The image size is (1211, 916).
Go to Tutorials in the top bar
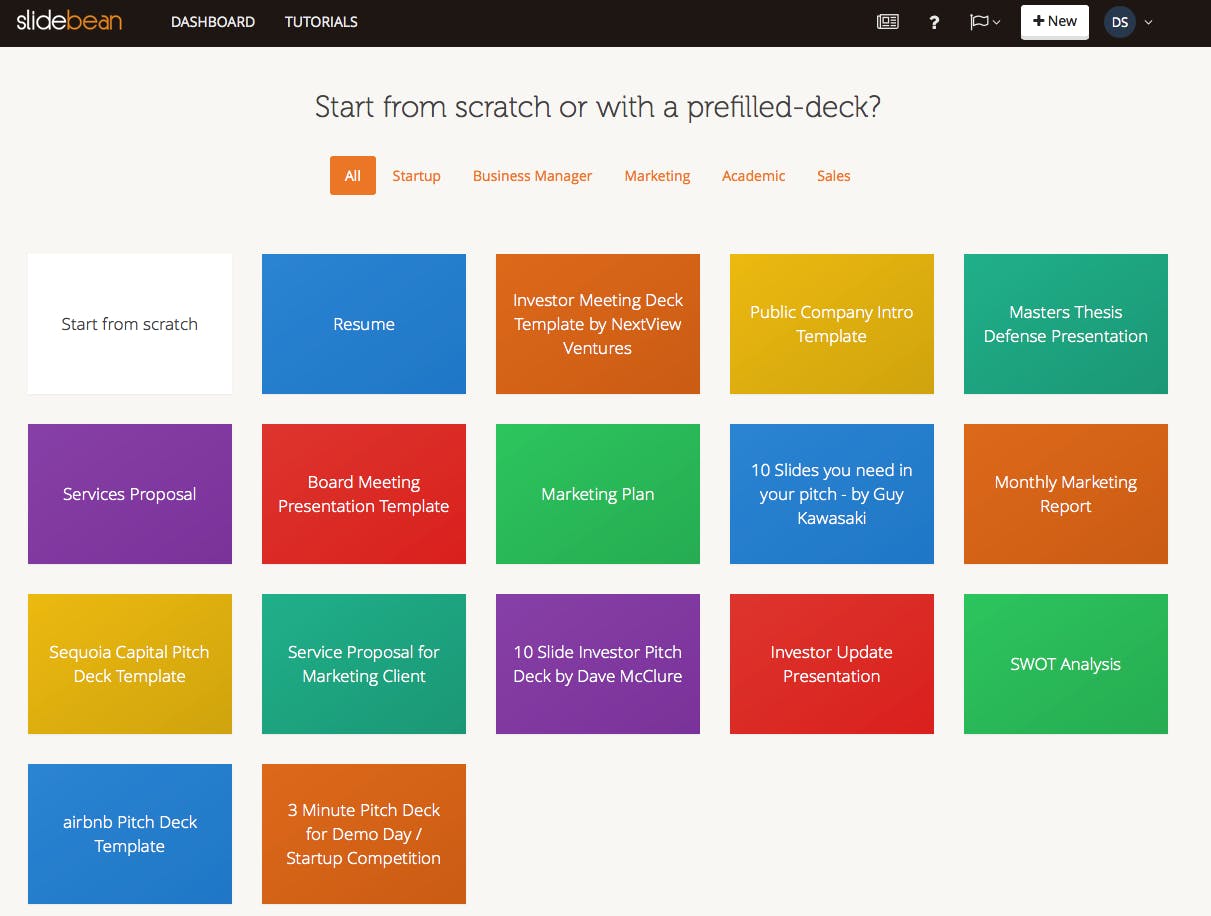point(321,21)
